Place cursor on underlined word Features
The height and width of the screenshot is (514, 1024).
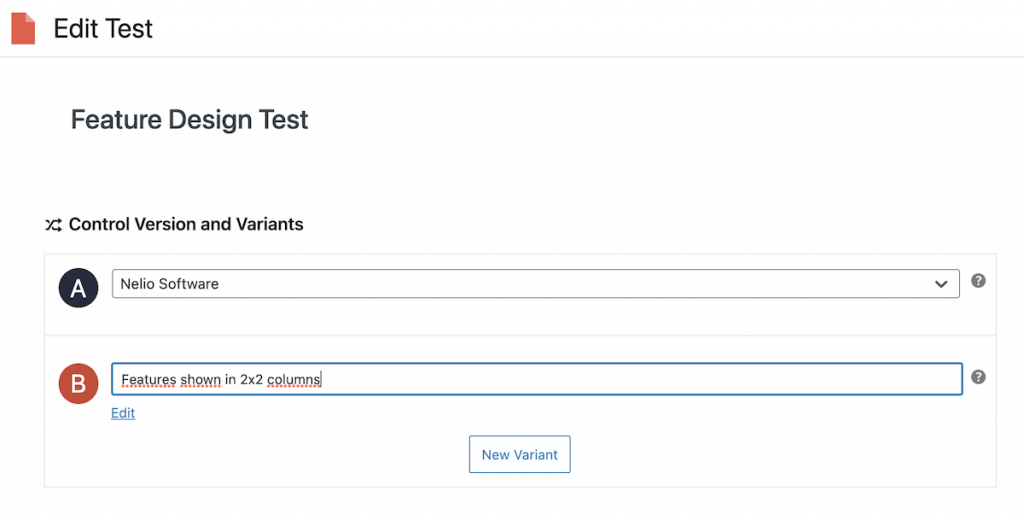point(149,379)
